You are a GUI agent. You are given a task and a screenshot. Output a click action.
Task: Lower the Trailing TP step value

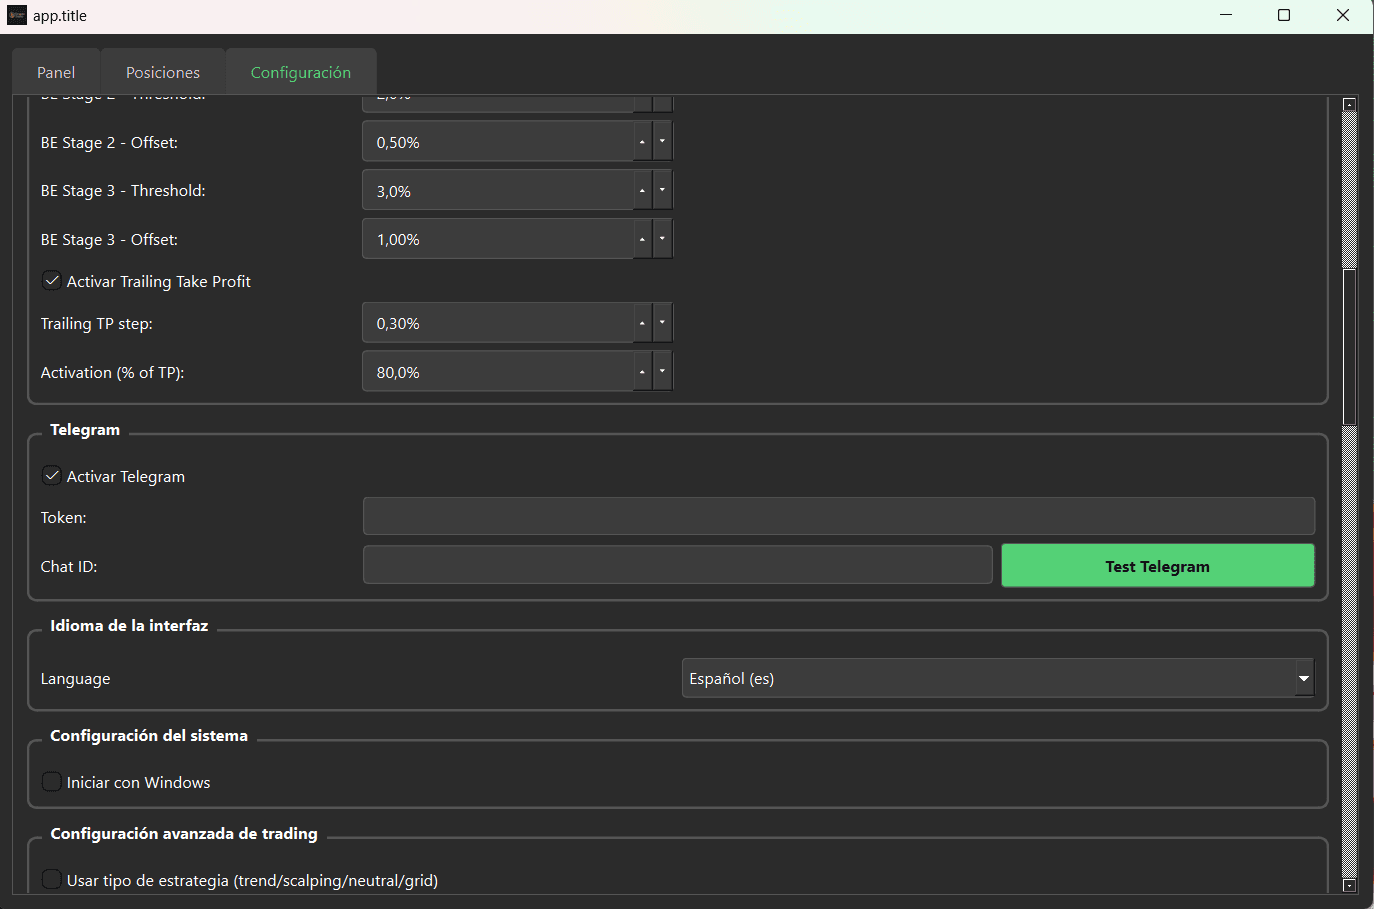point(662,323)
